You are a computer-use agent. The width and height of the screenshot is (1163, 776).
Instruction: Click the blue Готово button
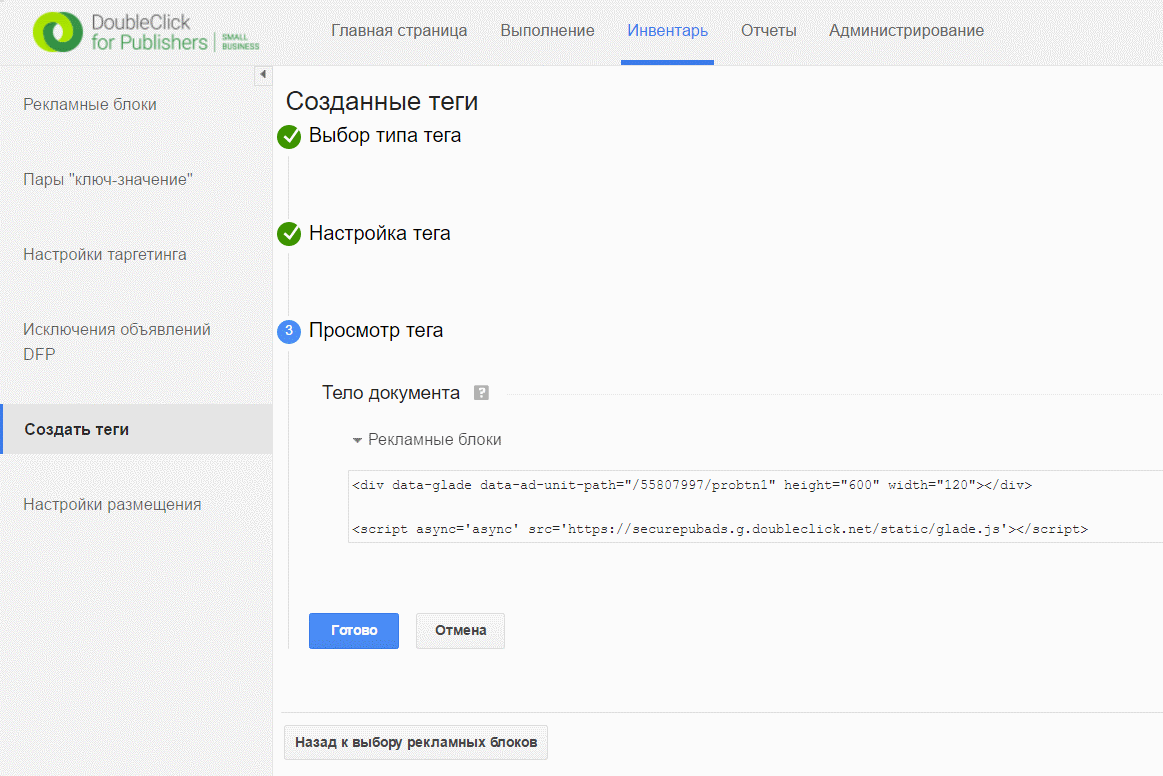354,631
